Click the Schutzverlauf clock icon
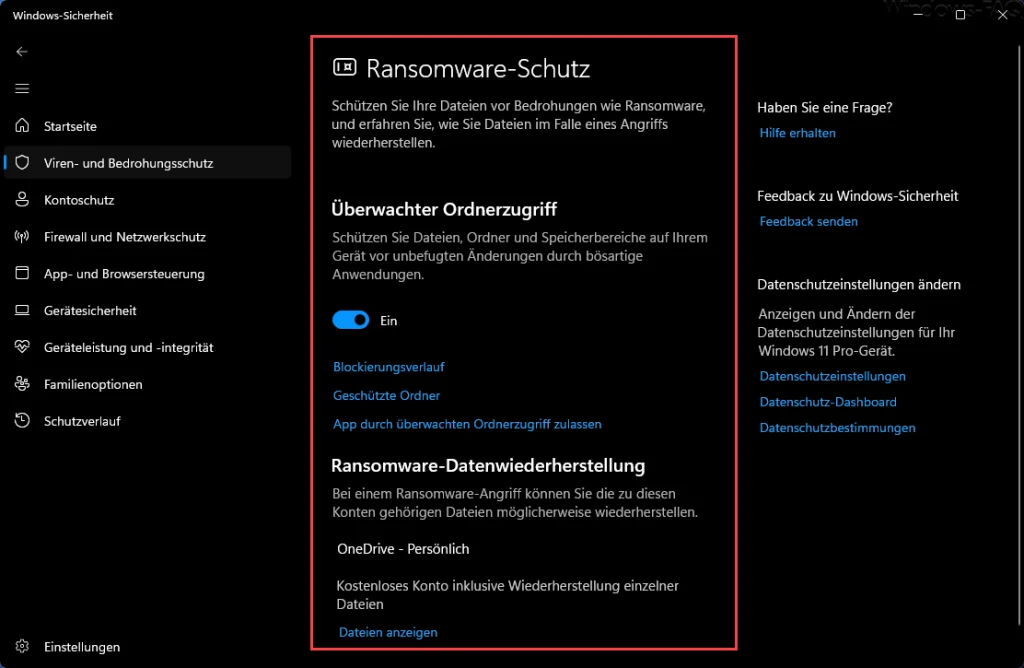Screen dimensions: 1024x668 click(22, 421)
